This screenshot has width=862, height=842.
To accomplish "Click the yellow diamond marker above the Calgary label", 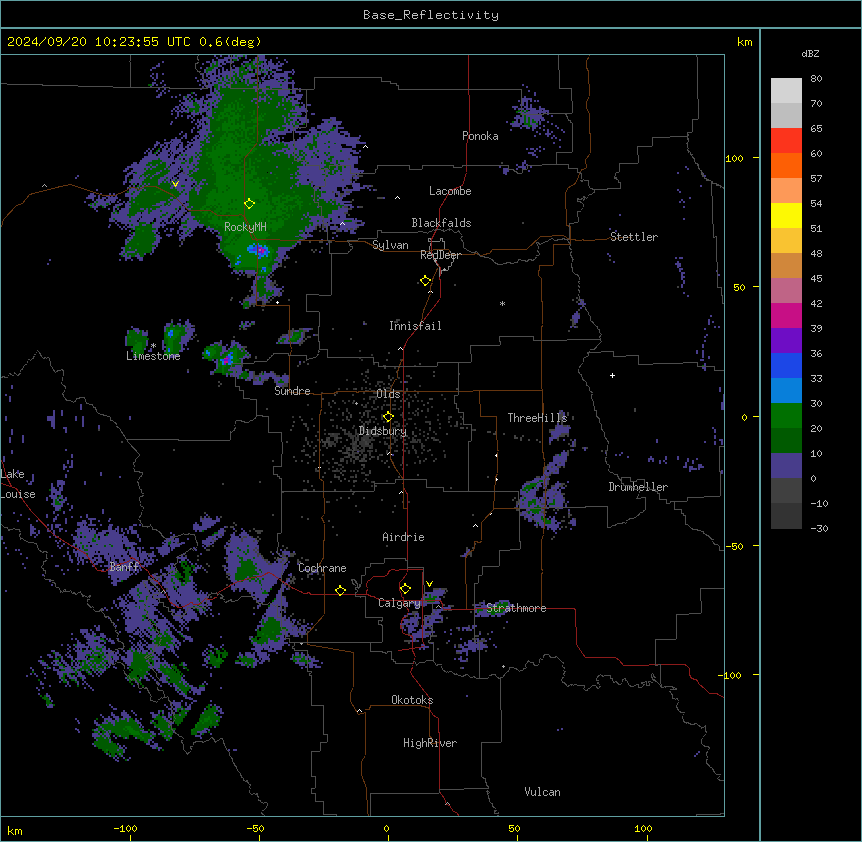I will point(405,589).
